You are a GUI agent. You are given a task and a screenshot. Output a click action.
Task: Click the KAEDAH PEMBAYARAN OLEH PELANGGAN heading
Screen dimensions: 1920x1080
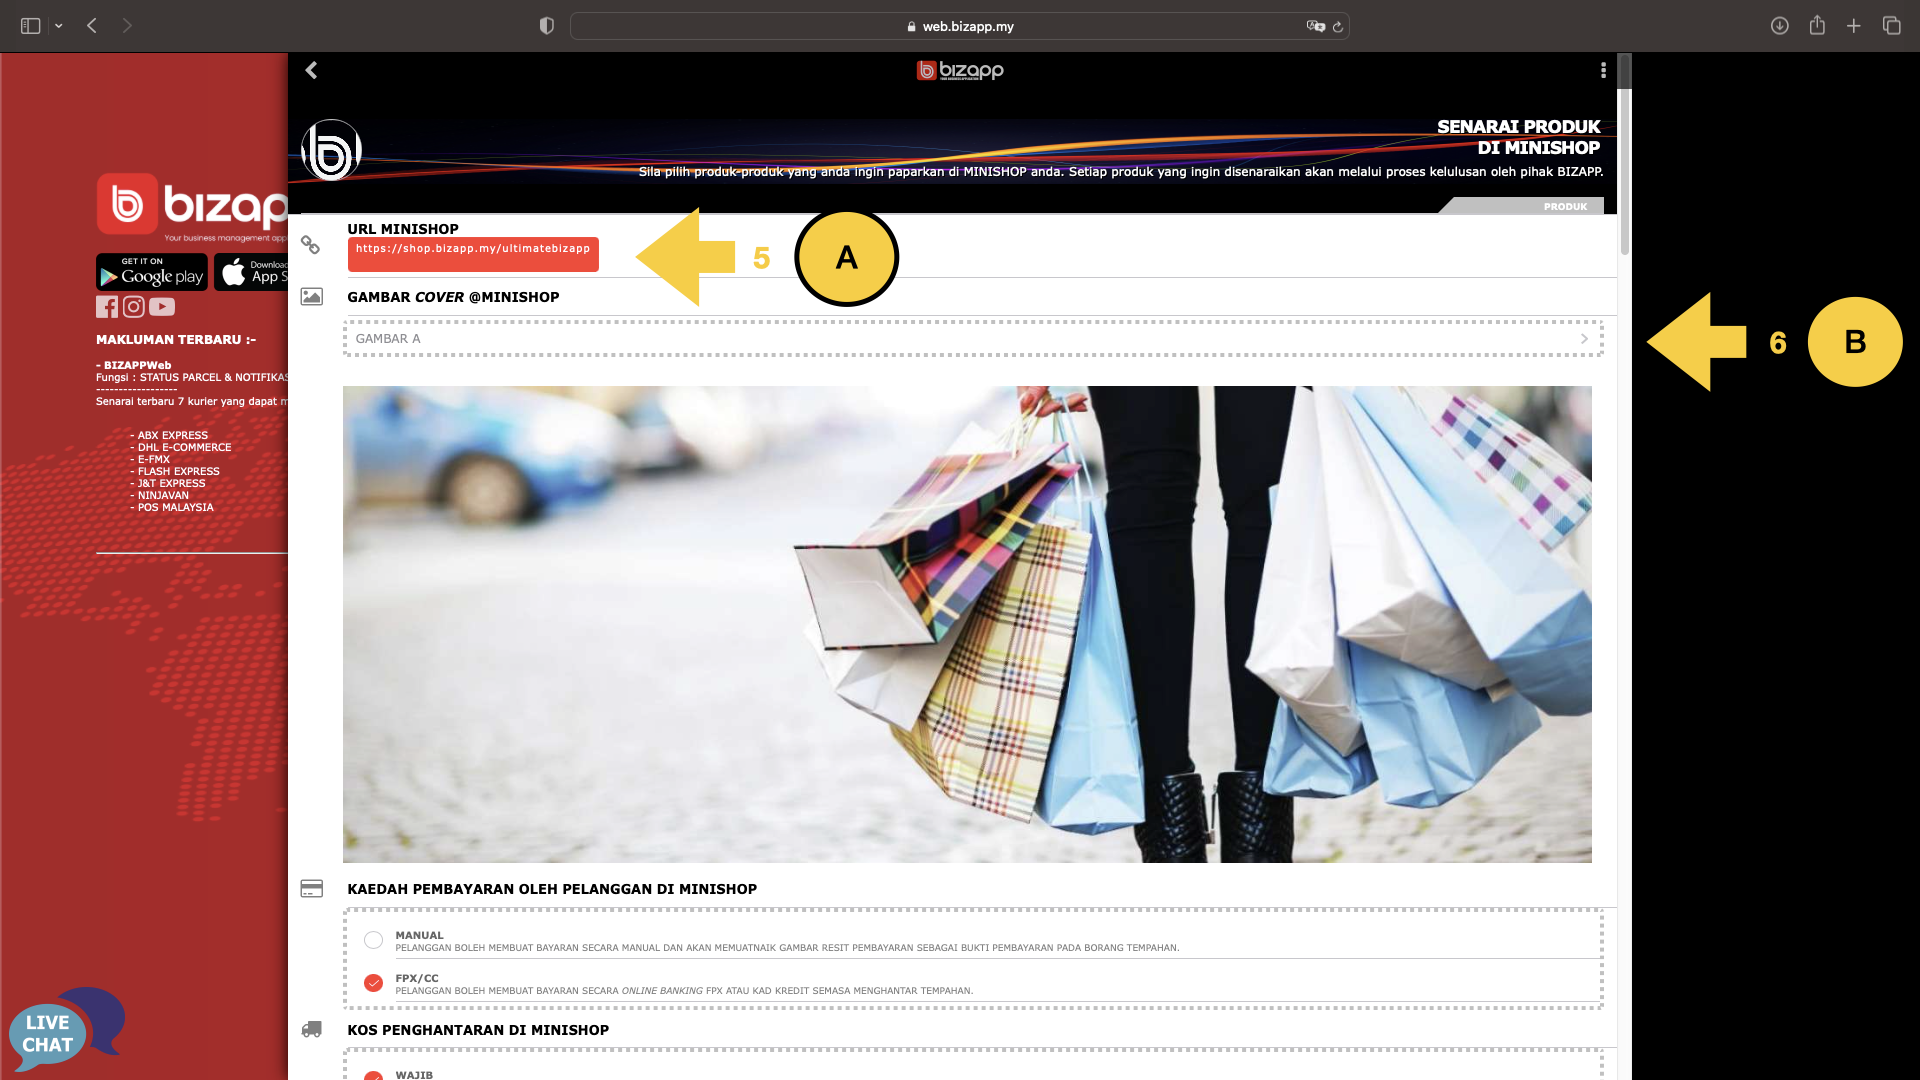[552, 889]
